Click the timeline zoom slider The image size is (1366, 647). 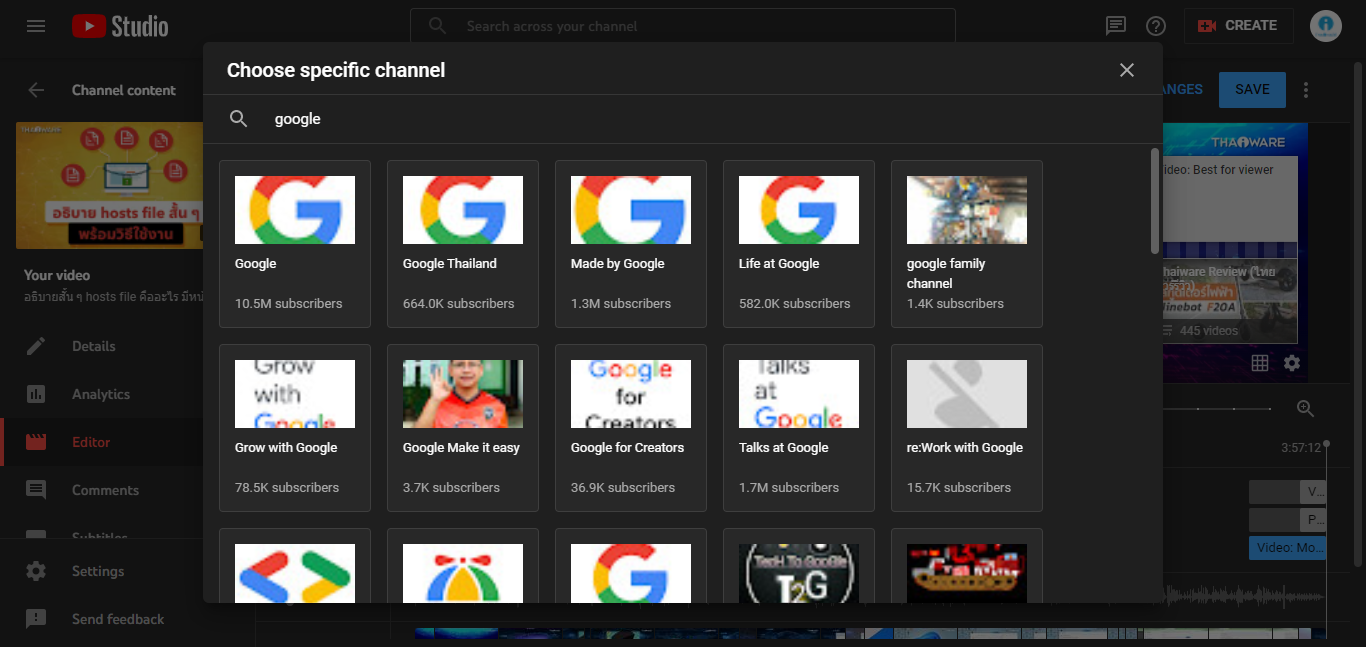(1218, 408)
